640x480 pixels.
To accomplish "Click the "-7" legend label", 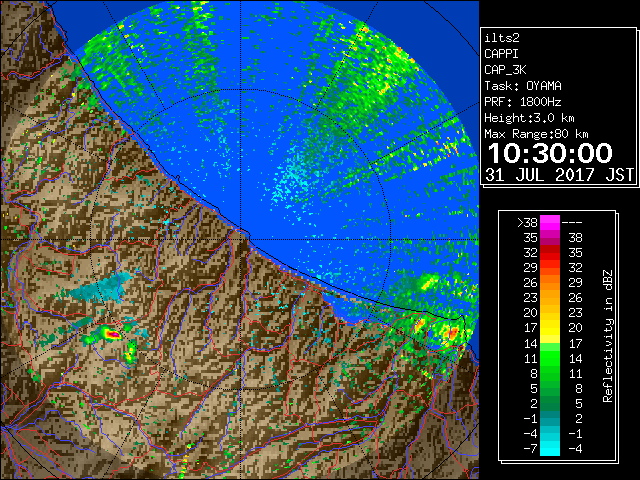I will (530, 448).
